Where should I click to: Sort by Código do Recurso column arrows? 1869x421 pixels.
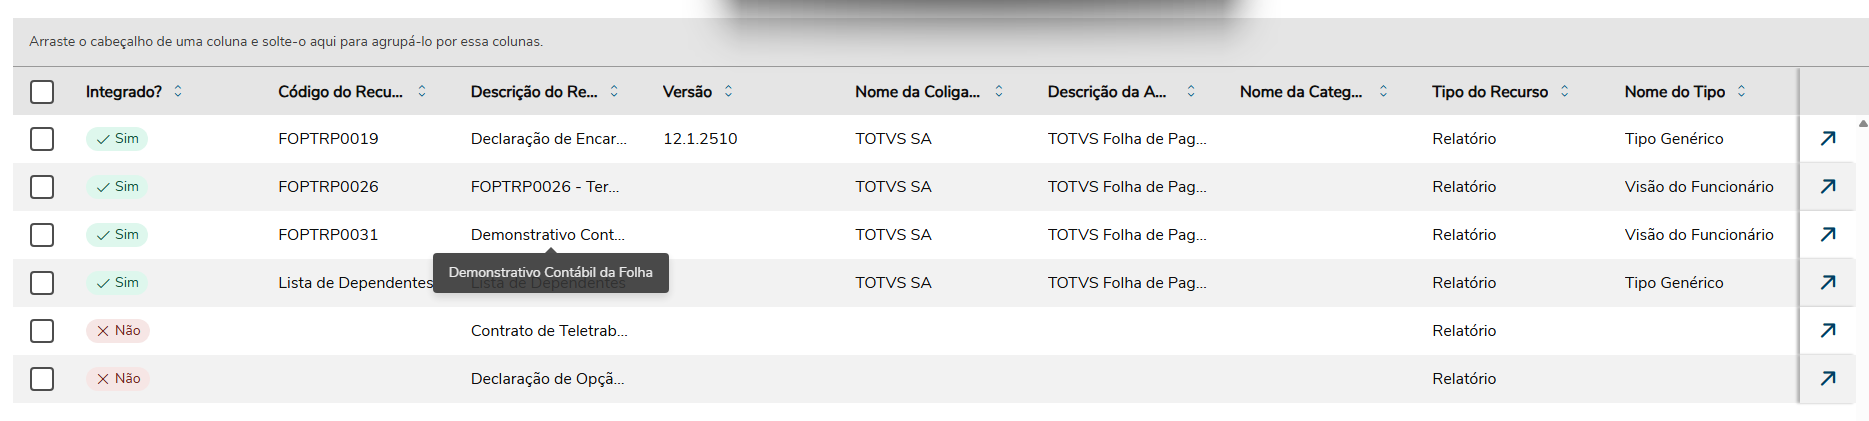click(422, 91)
